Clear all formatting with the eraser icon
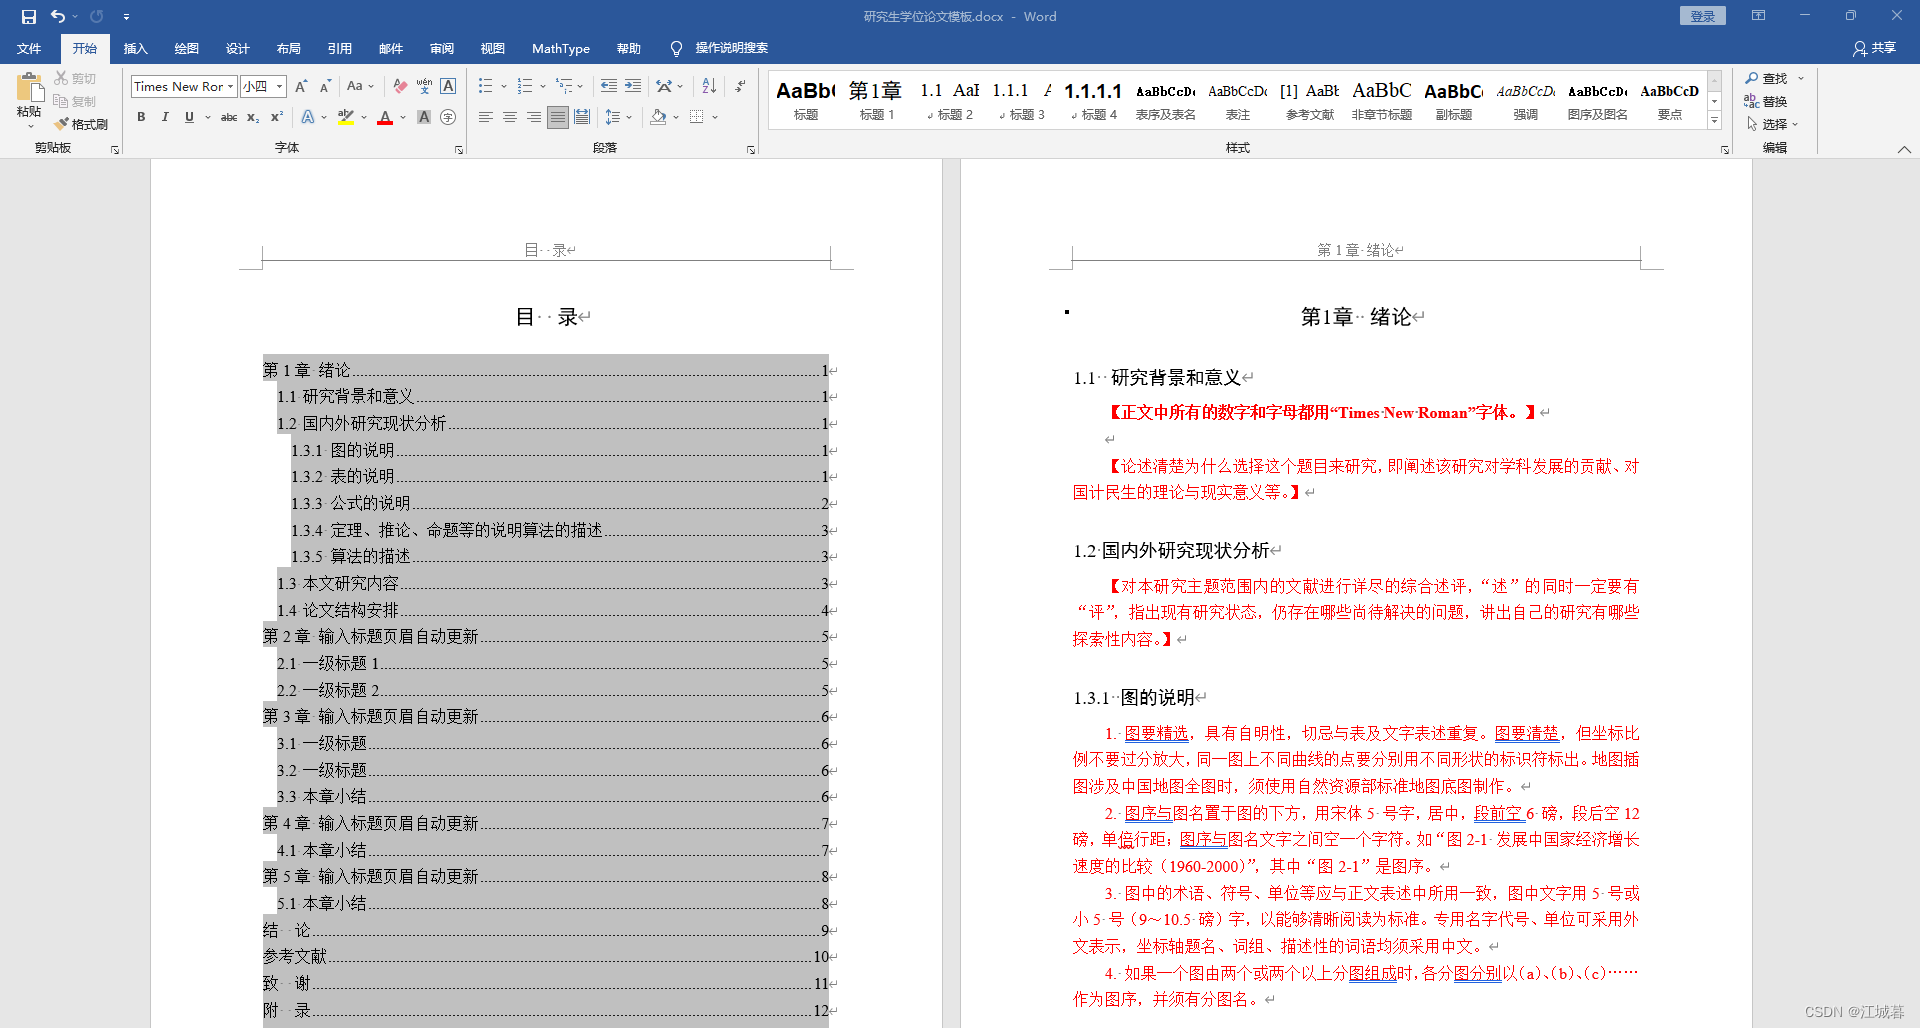The width and height of the screenshot is (1920, 1028). tap(400, 87)
